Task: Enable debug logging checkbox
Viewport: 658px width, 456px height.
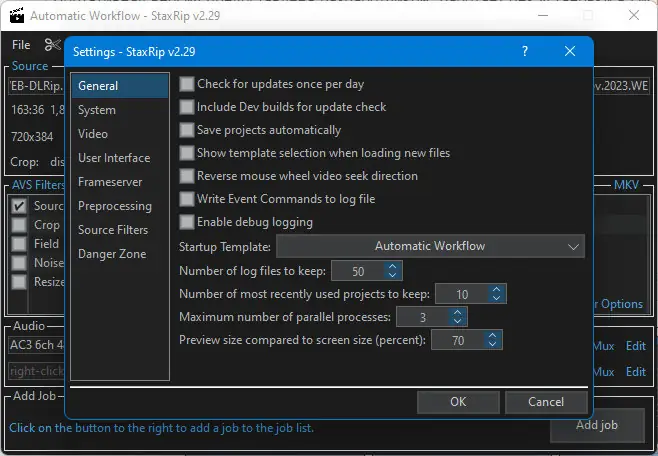Action: (x=187, y=222)
